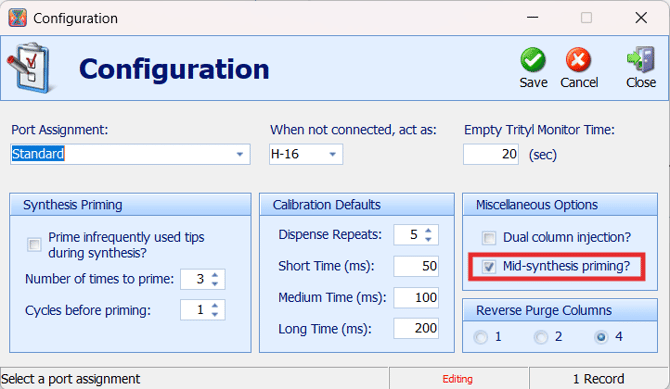Select Reverse Purge Columns option 1

point(481,337)
